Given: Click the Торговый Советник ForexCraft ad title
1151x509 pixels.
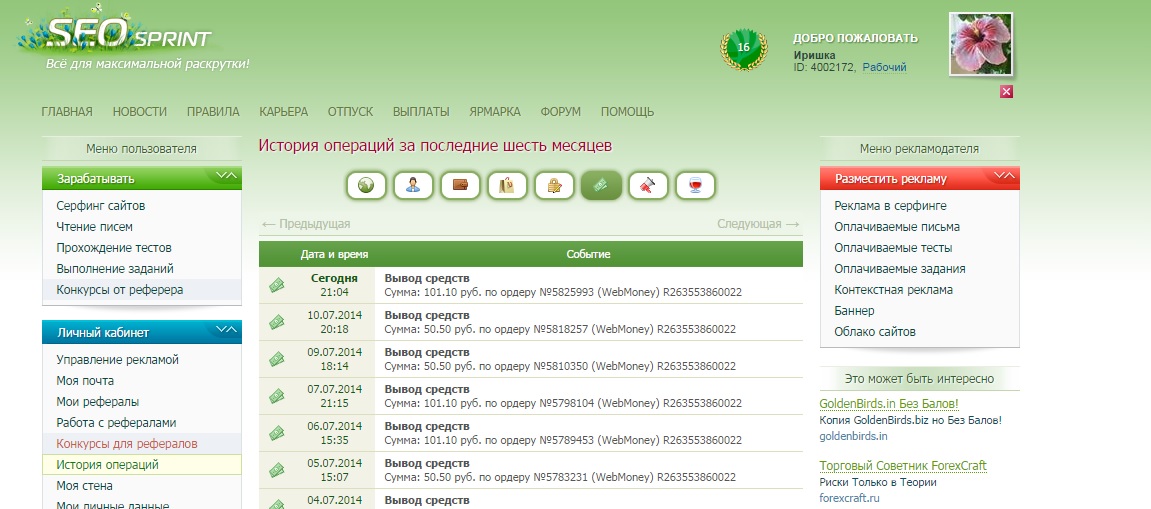Looking at the screenshot, I should tap(903, 466).
